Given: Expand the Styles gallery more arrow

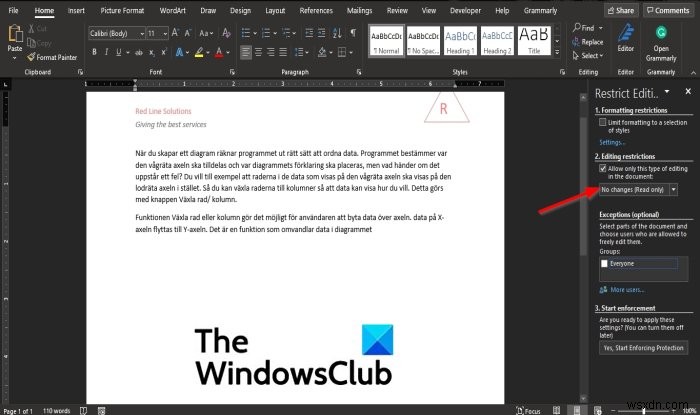Looking at the screenshot, I should [x=557, y=53].
